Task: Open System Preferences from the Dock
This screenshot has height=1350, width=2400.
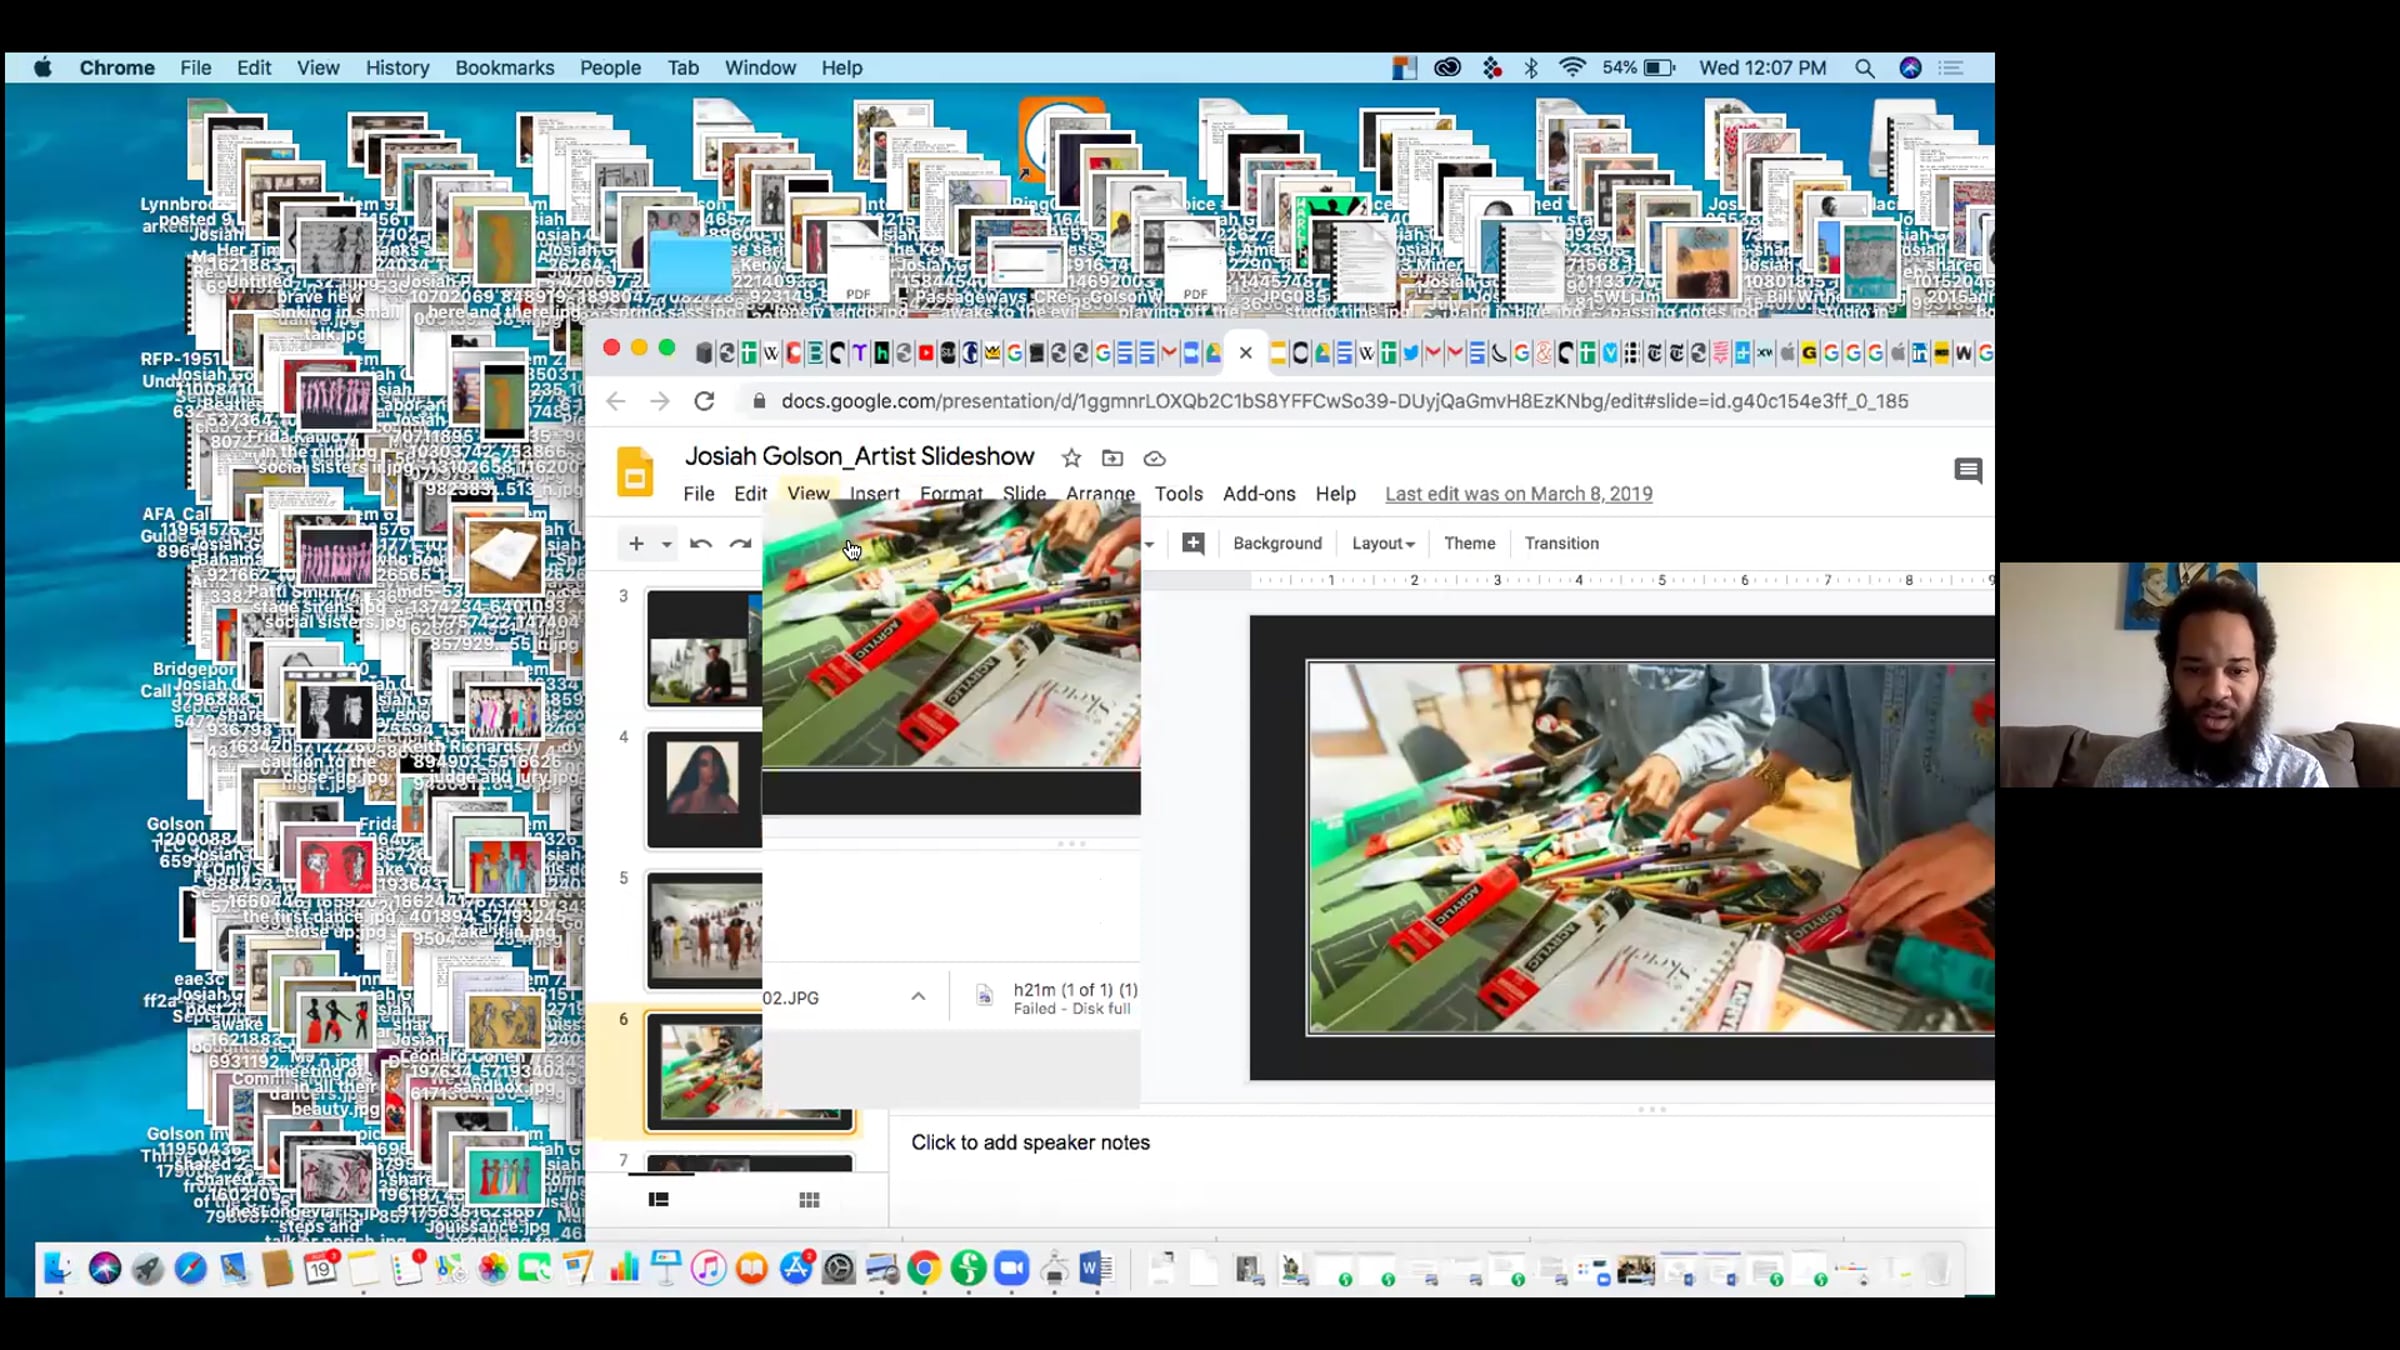Action: 839,1269
